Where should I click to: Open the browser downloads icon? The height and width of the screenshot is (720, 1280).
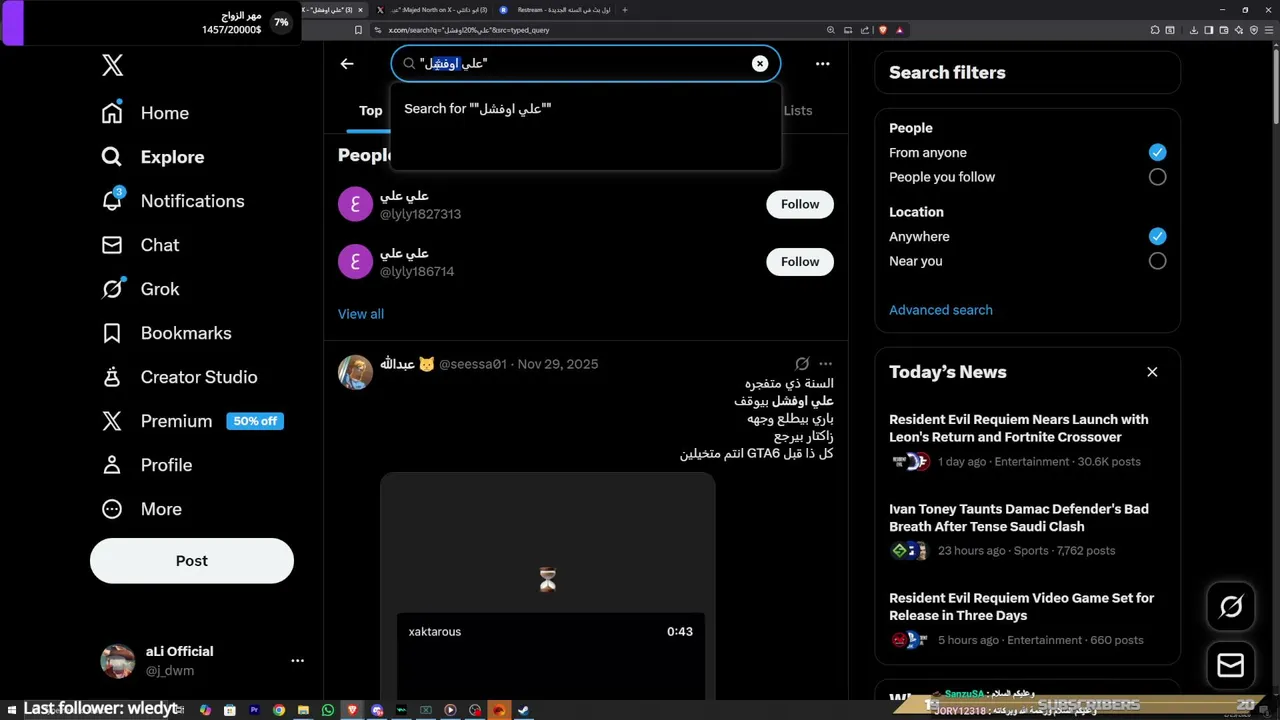[x=1194, y=30]
